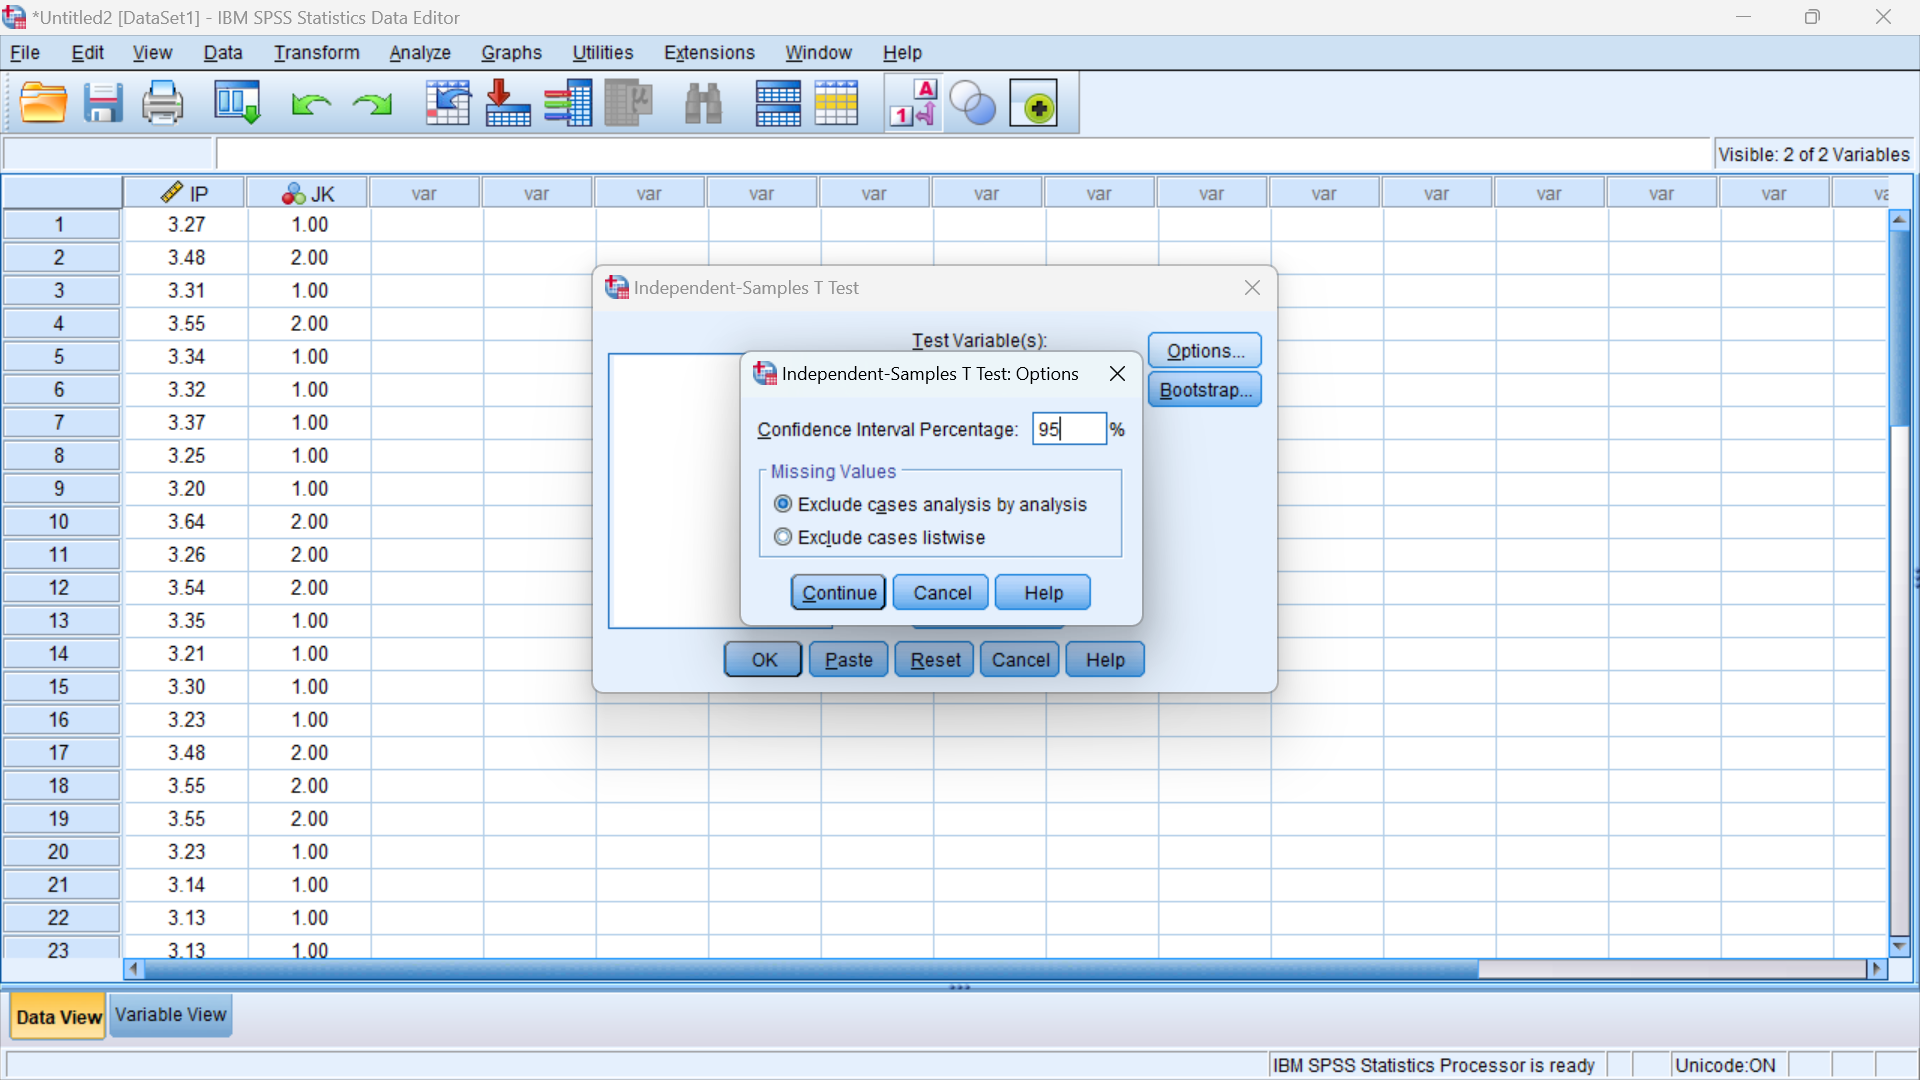Toggle value labels icon
Image resolution: width=1920 pixels, height=1080 pixels.
[x=914, y=104]
